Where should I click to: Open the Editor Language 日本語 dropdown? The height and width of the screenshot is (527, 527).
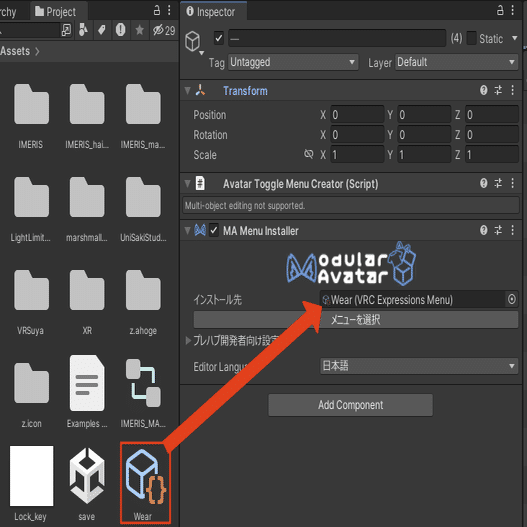click(418, 366)
